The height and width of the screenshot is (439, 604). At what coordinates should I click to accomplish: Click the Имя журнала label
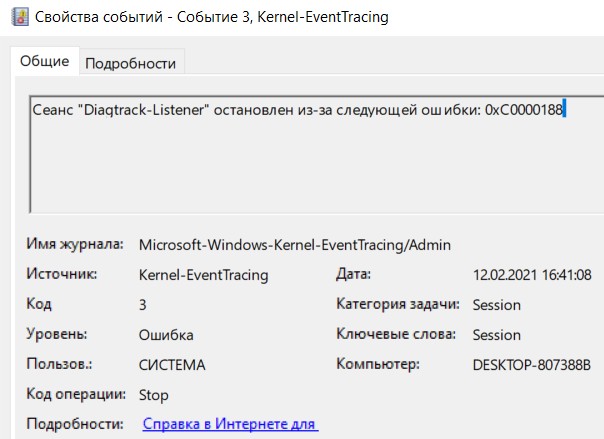click(x=75, y=244)
